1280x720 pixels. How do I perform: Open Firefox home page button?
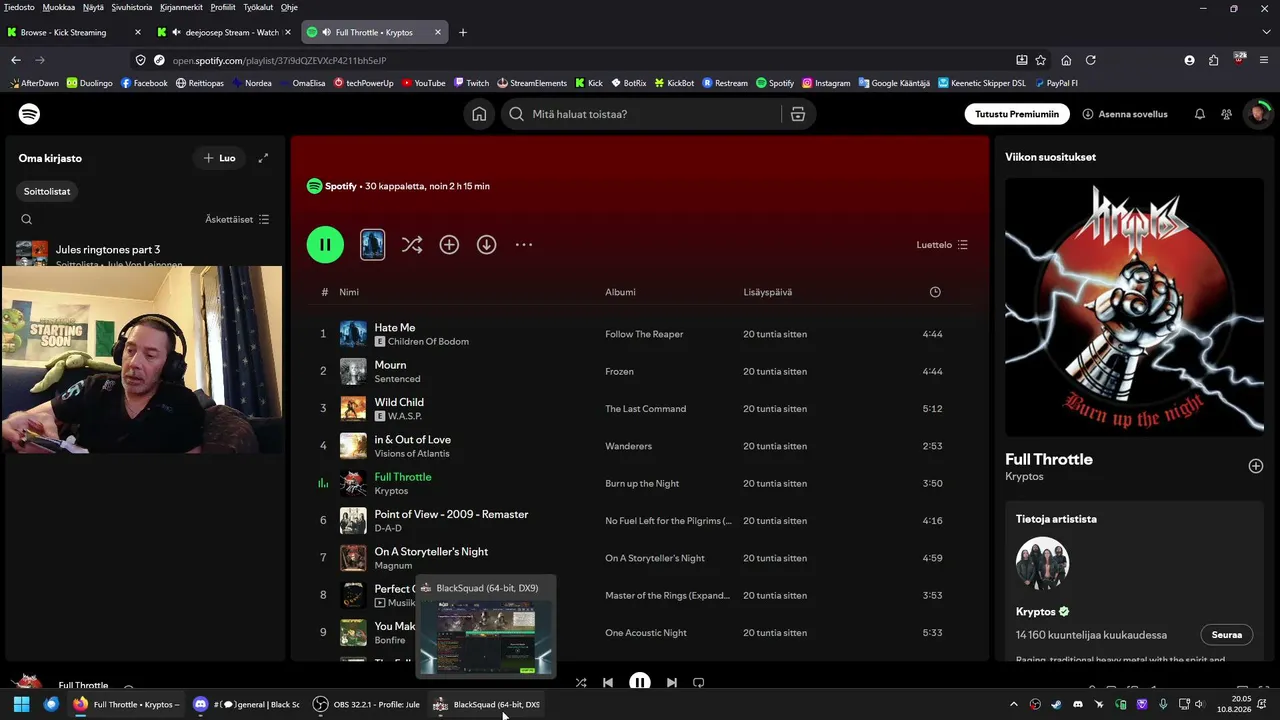(1066, 60)
